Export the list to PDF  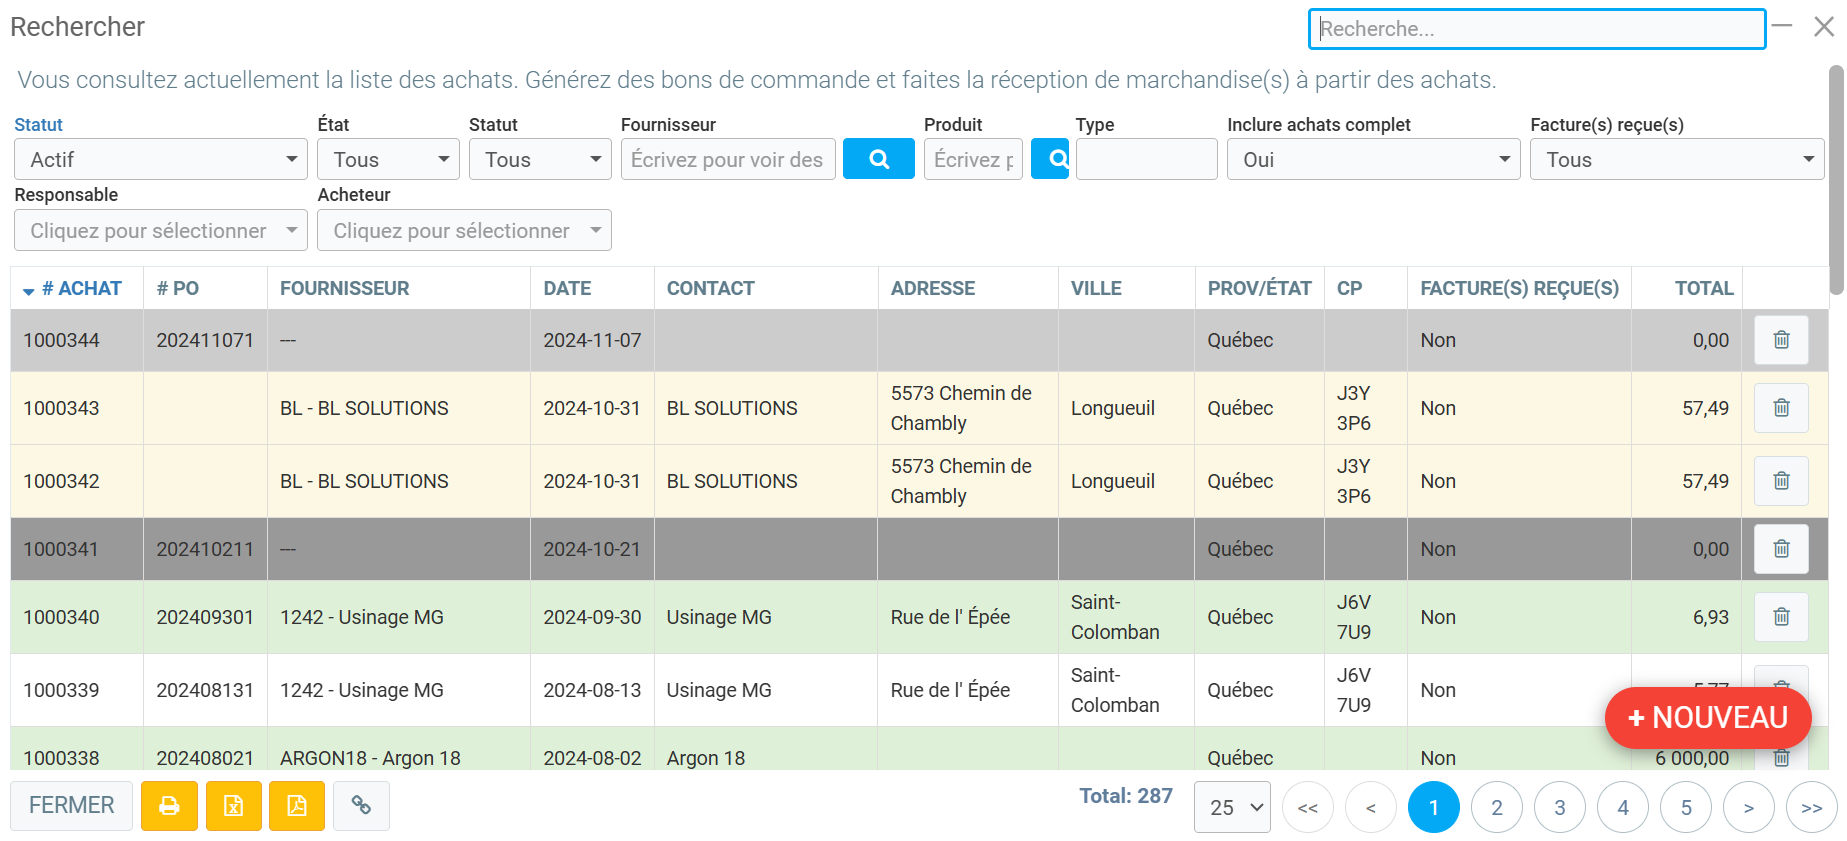(x=297, y=806)
